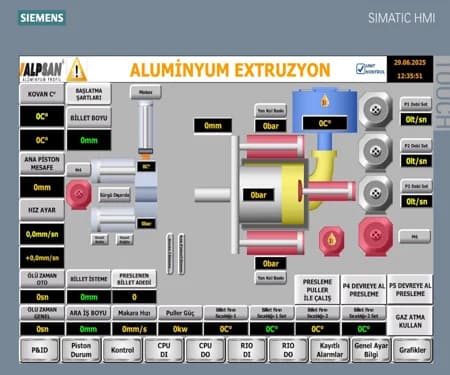
Task: Click the blue tank 0C° temperature display
Action: pos(325,123)
